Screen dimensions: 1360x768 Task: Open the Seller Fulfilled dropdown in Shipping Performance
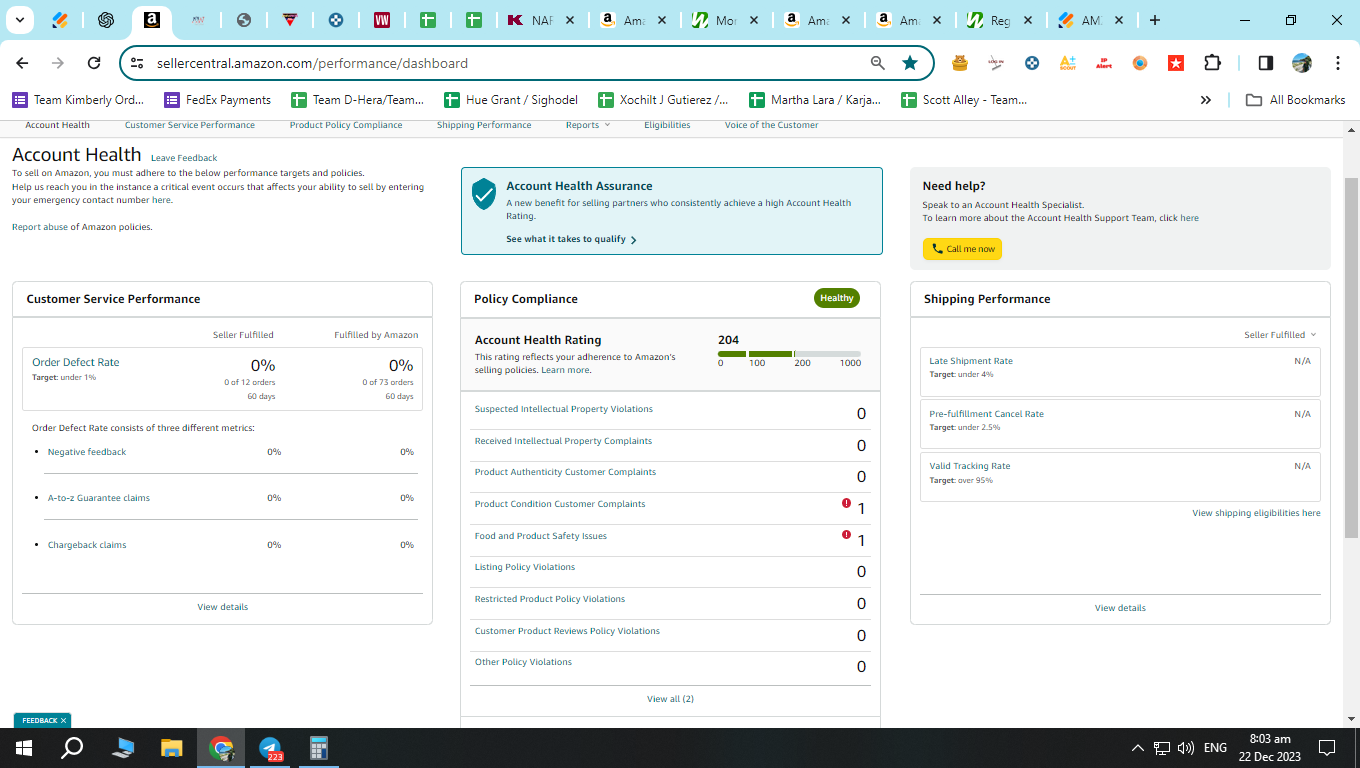[x=1280, y=335]
